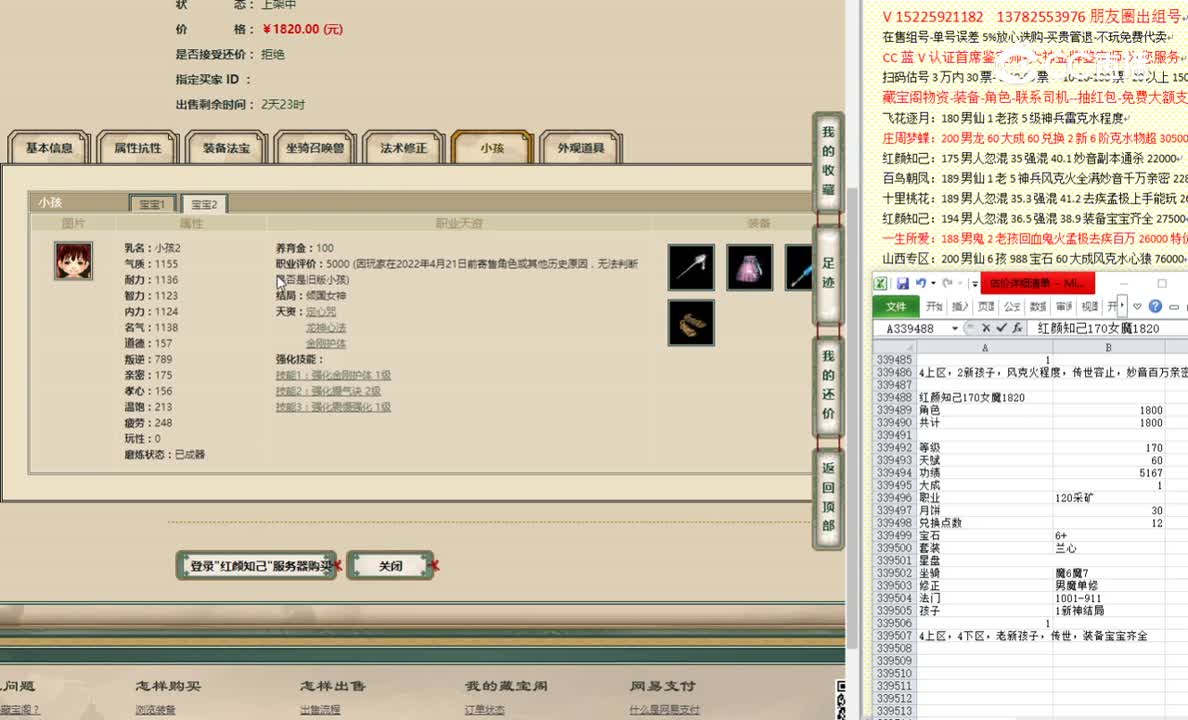Screen dimensions: 1188x720
Task: Open the Name Box dropdown showing A339488
Action: point(955,326)
